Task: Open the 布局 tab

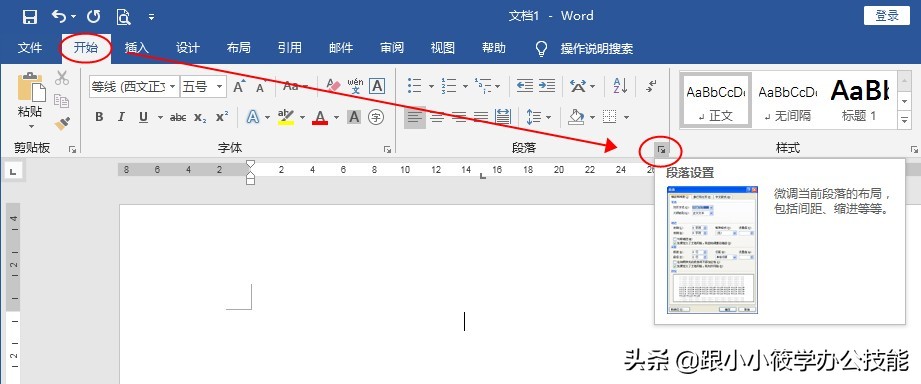Action: tap(238, 48)
